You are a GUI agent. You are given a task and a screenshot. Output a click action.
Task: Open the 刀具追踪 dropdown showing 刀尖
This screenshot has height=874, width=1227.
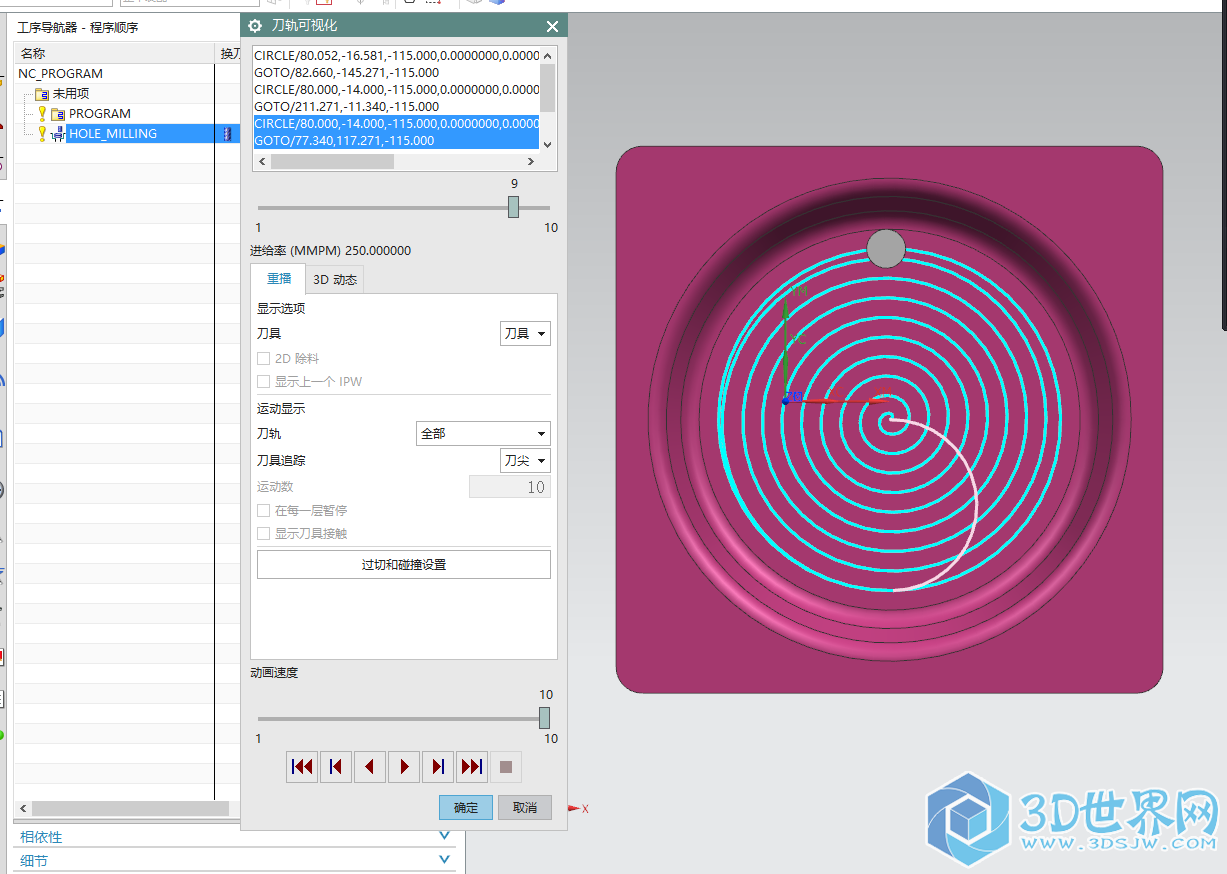click(x=525, y=461)
